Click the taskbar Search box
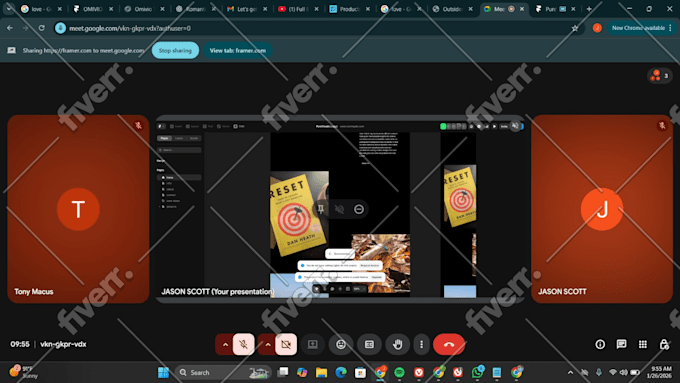This screenshot has height=383, width=680. pyautogui.click(x=223, y=373)
